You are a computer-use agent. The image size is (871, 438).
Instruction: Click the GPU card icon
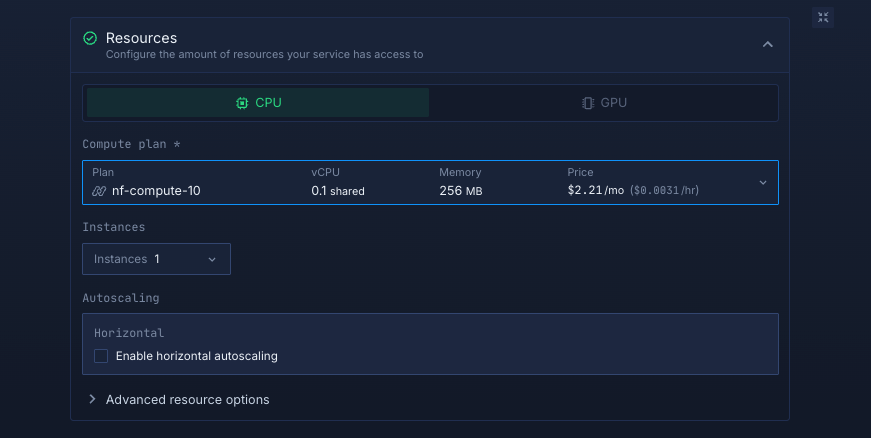point(588,103)
